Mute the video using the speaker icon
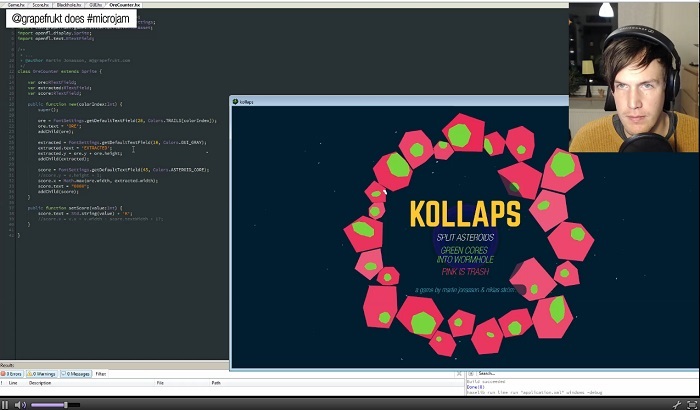 21,404
